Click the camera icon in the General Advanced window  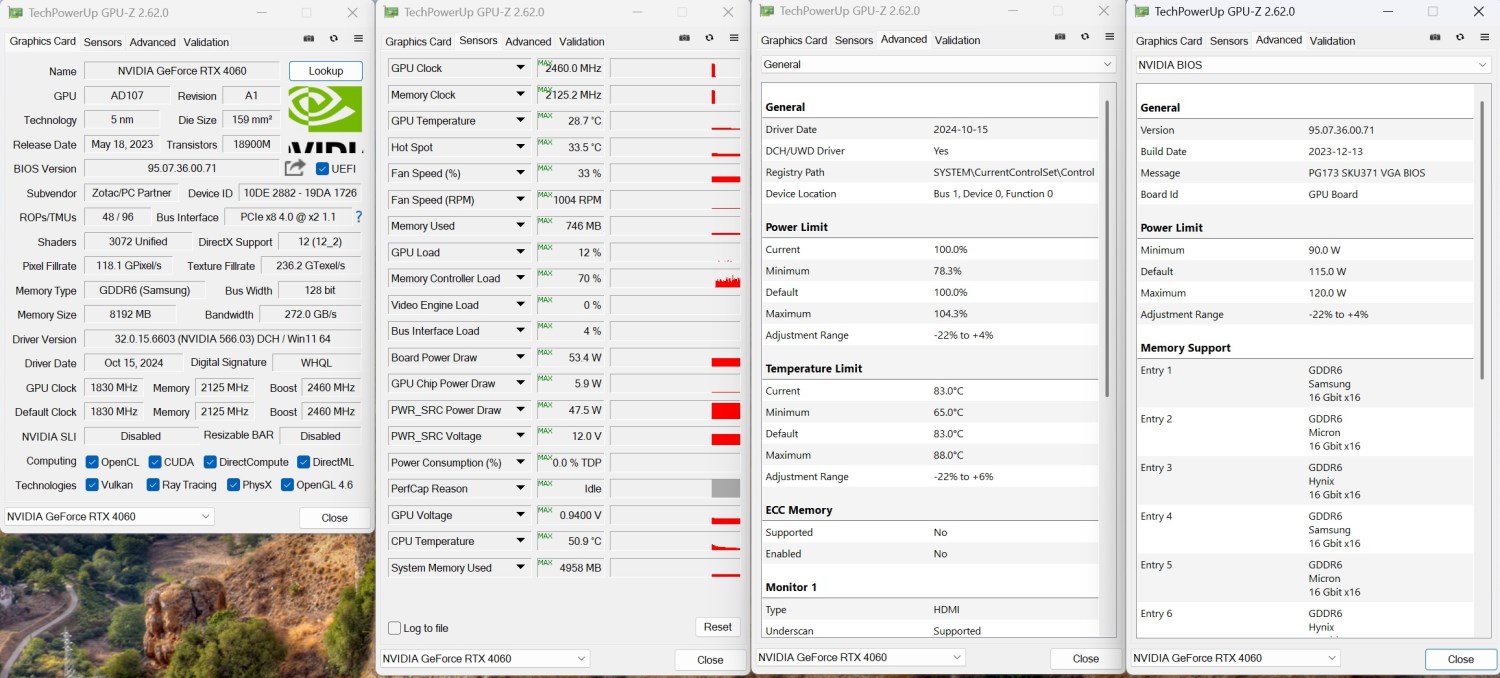(x=1060, y=37)
